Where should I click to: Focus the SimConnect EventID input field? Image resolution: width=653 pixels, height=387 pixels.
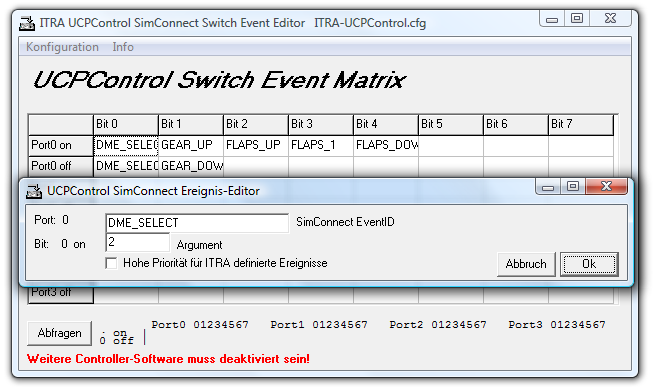pos(197,223)
